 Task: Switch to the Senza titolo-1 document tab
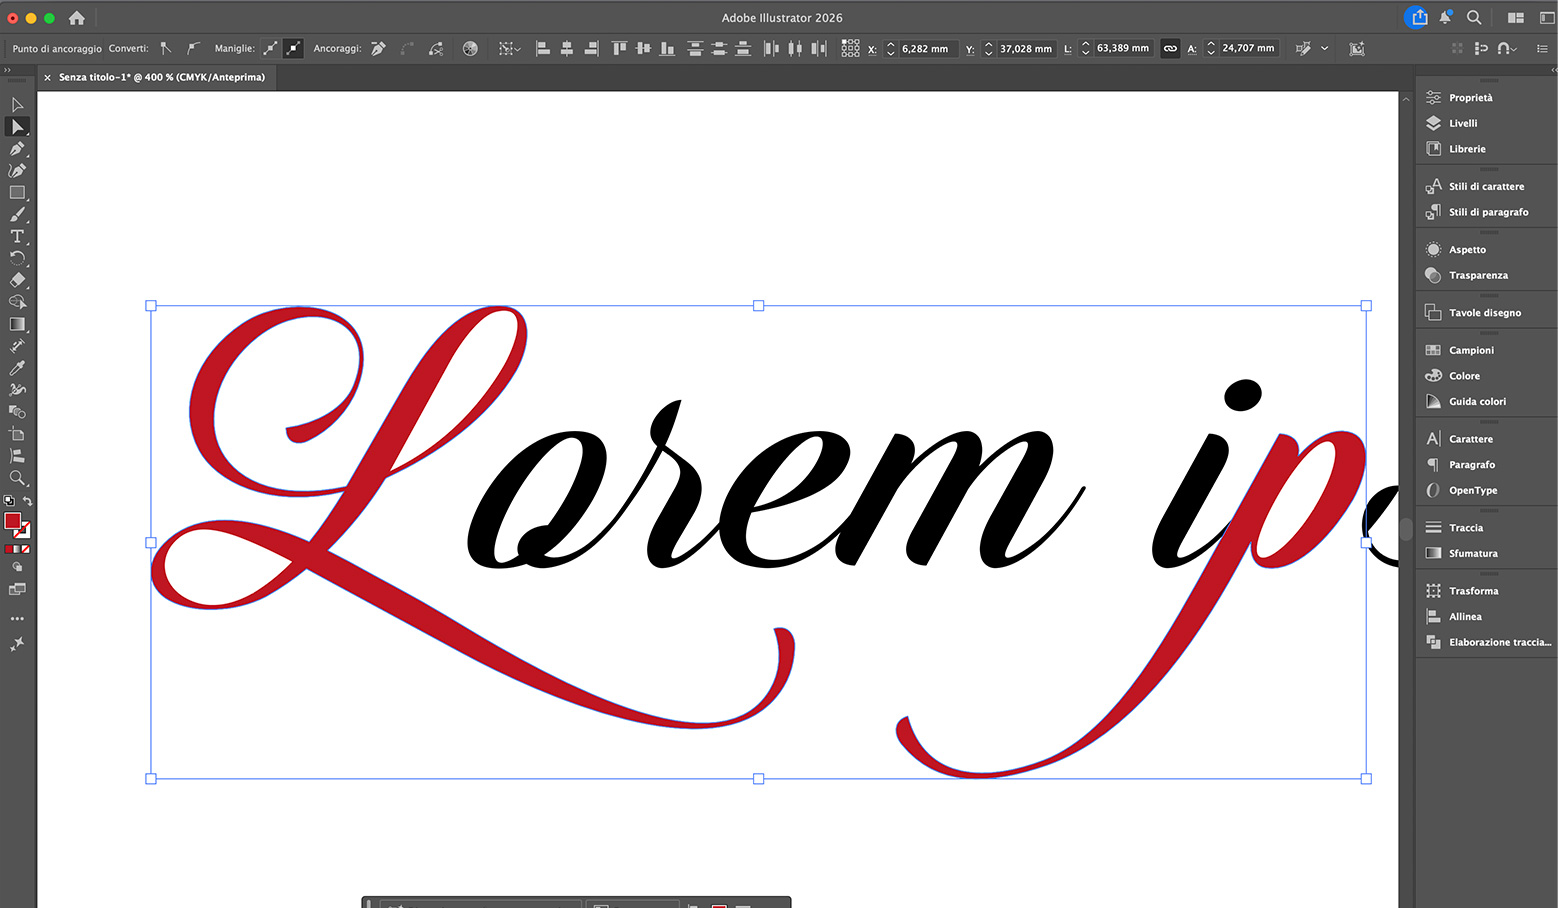click(x=161, y=77)
